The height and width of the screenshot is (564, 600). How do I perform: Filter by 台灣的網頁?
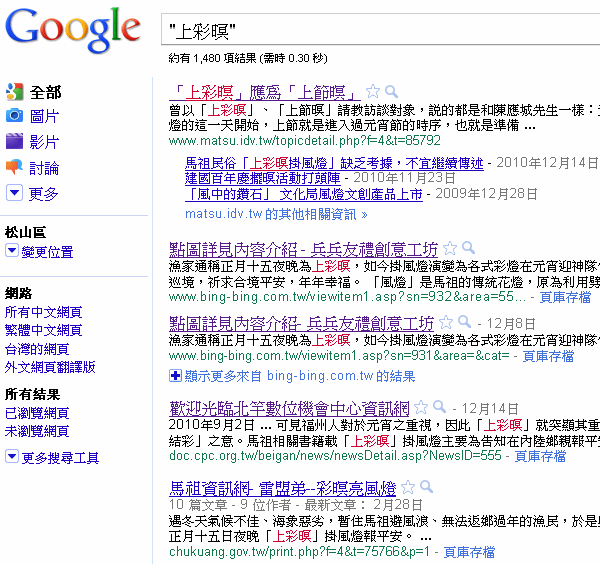click(37, 349)
